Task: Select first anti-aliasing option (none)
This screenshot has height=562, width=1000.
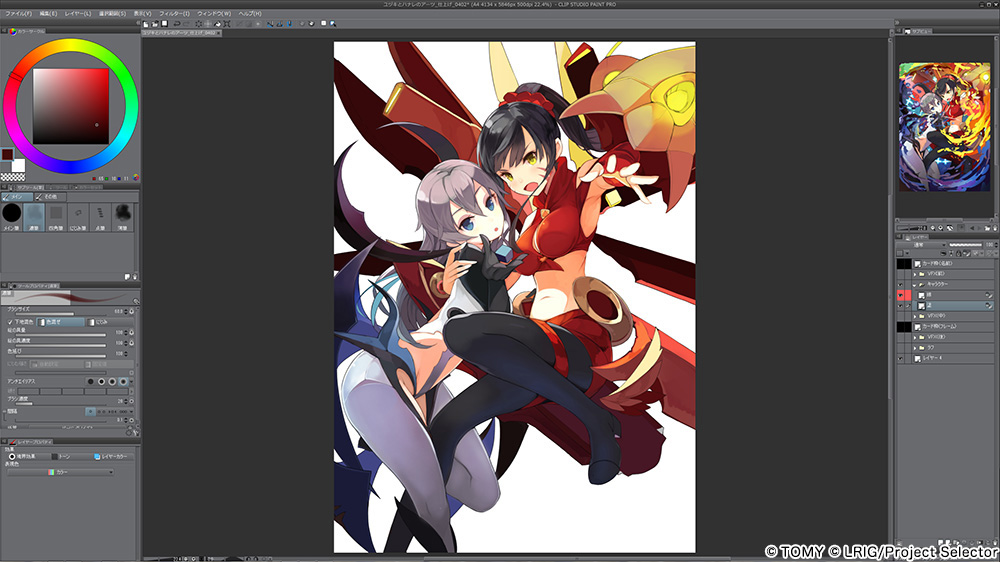Action: (x=91, y=381)
